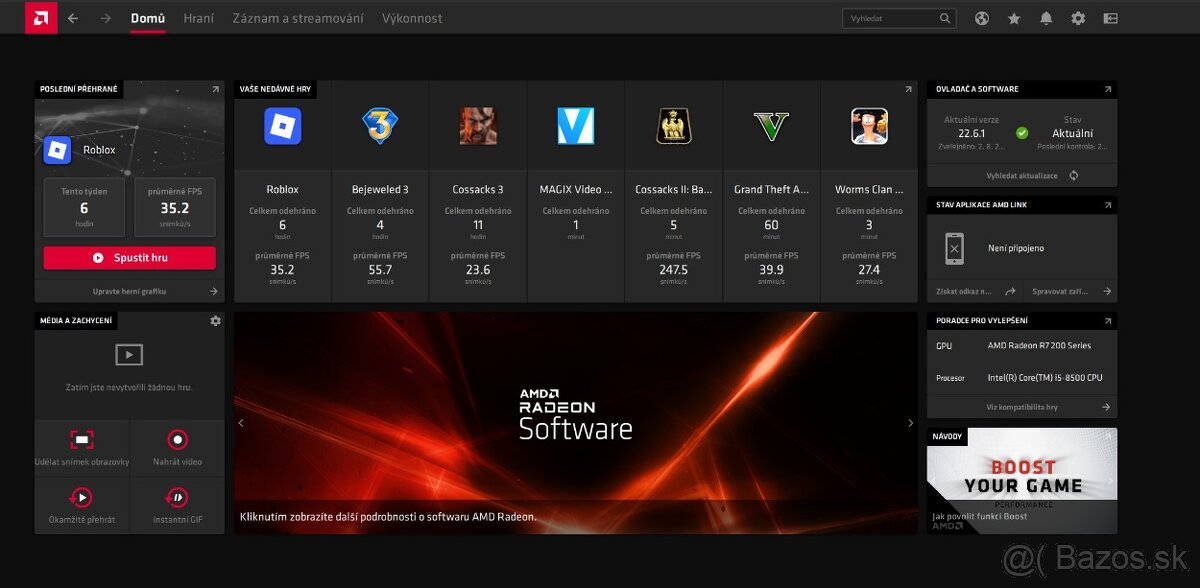Open settings gear in top bar
The width and height of the screenshot is (1200, 588).
coord(1078,18)
